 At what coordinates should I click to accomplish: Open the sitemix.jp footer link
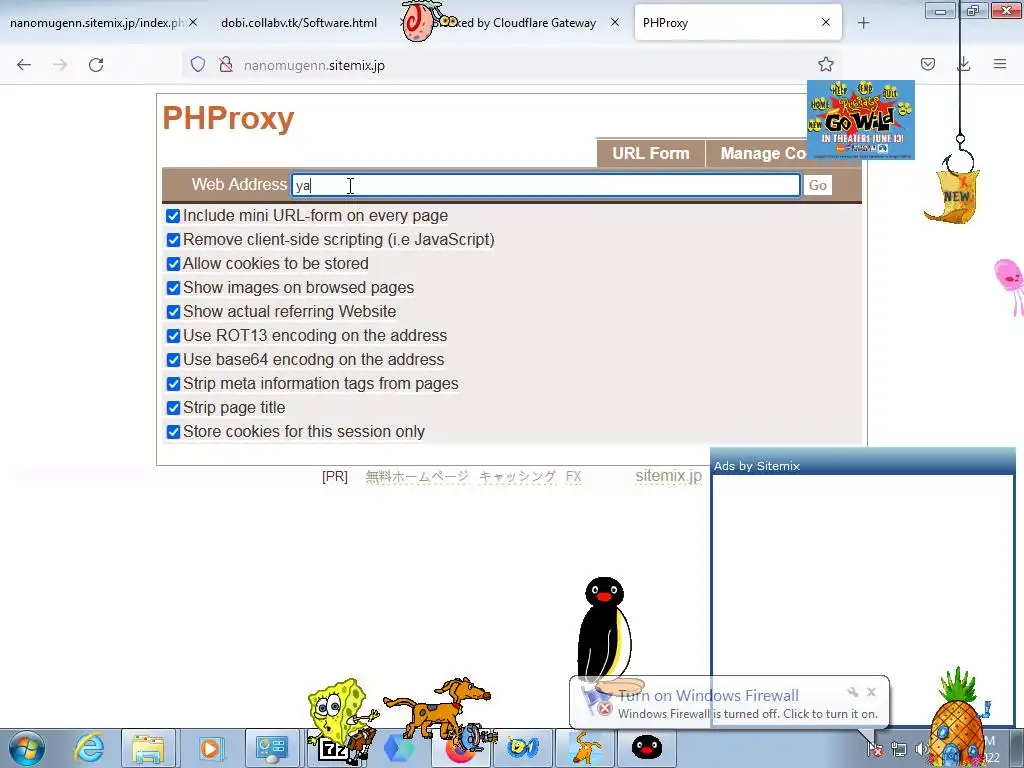pyautogui.click(x=668, y=476)
